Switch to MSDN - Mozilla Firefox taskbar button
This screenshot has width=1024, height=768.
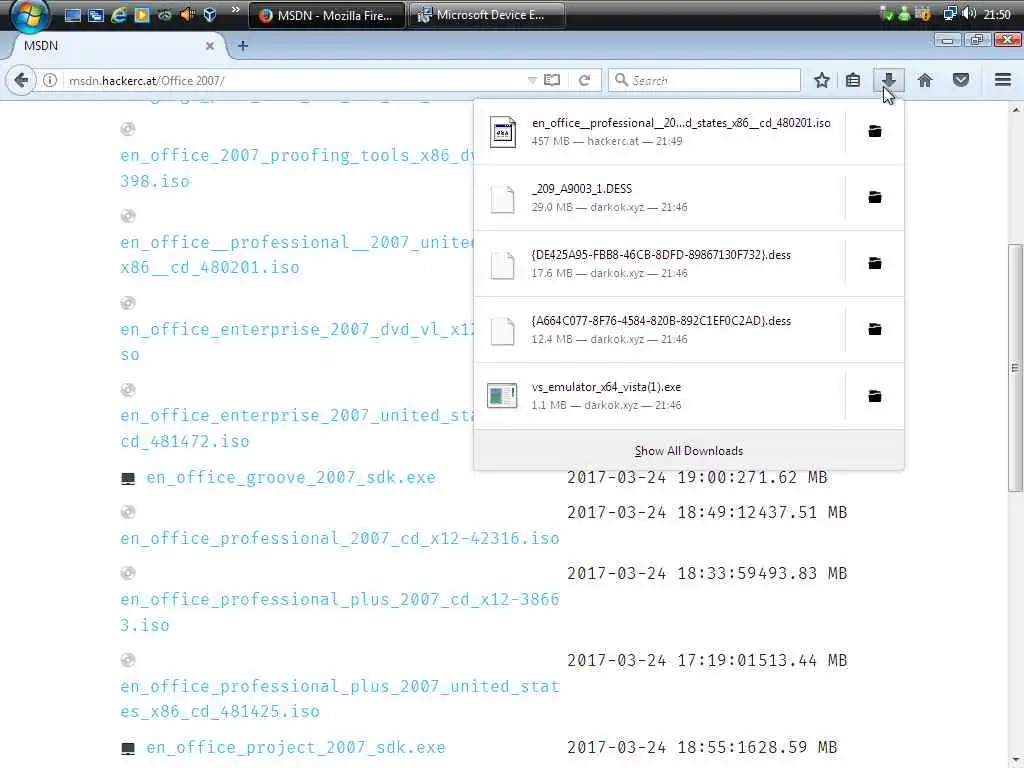[327, 15]
